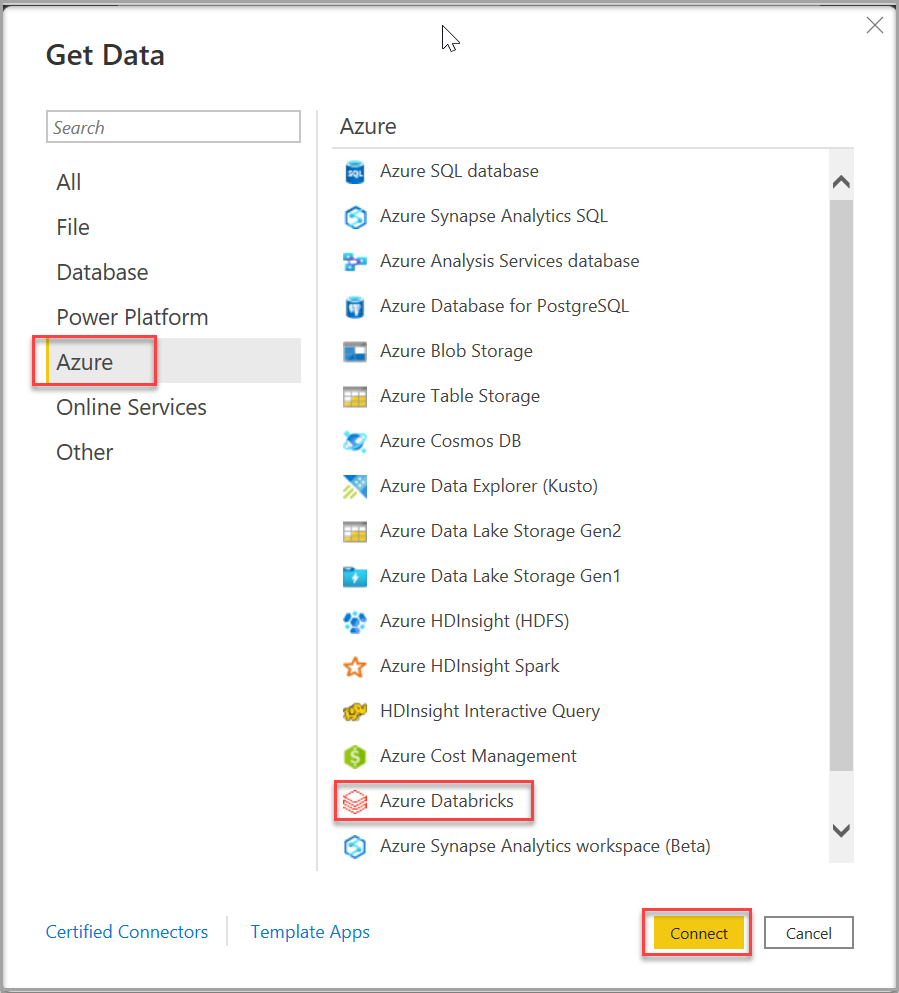Click the Azure Data Explorer (Kusto) icon

354,487
